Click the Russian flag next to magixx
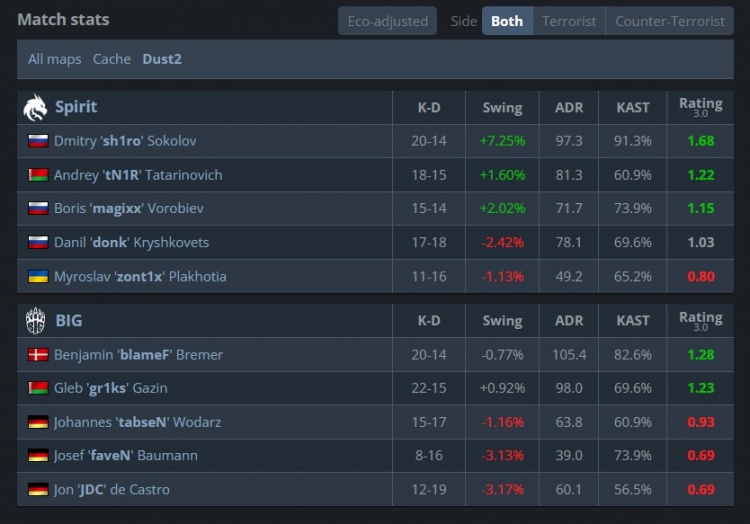Screen dimensions: 750x524 38,208
